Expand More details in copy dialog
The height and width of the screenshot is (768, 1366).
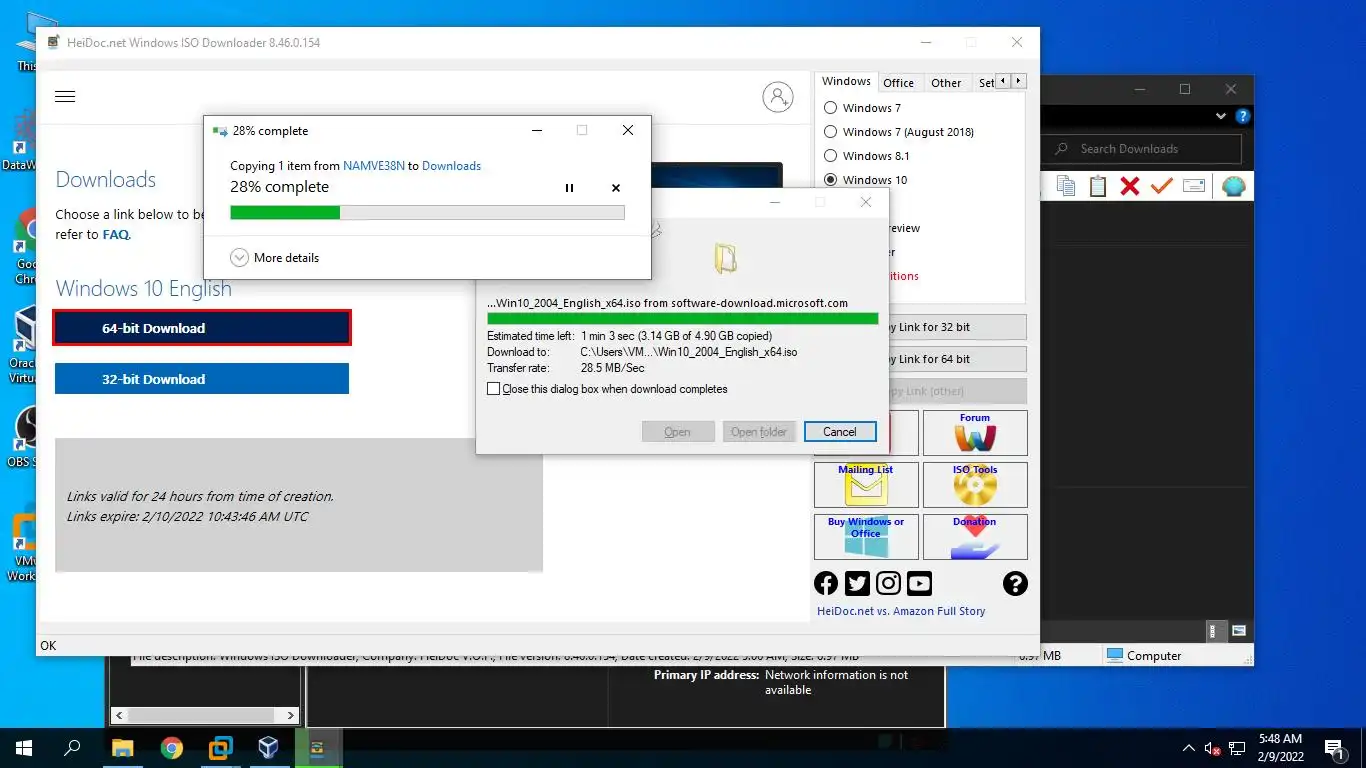[x=275, y=258]
